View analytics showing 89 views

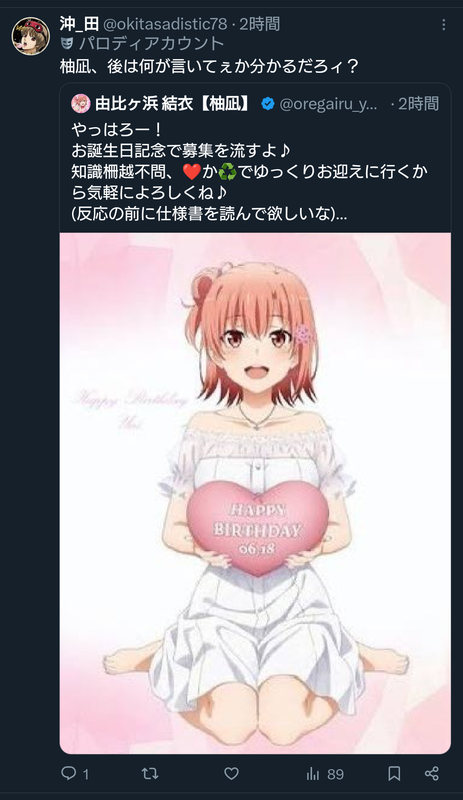pos(325,774)
